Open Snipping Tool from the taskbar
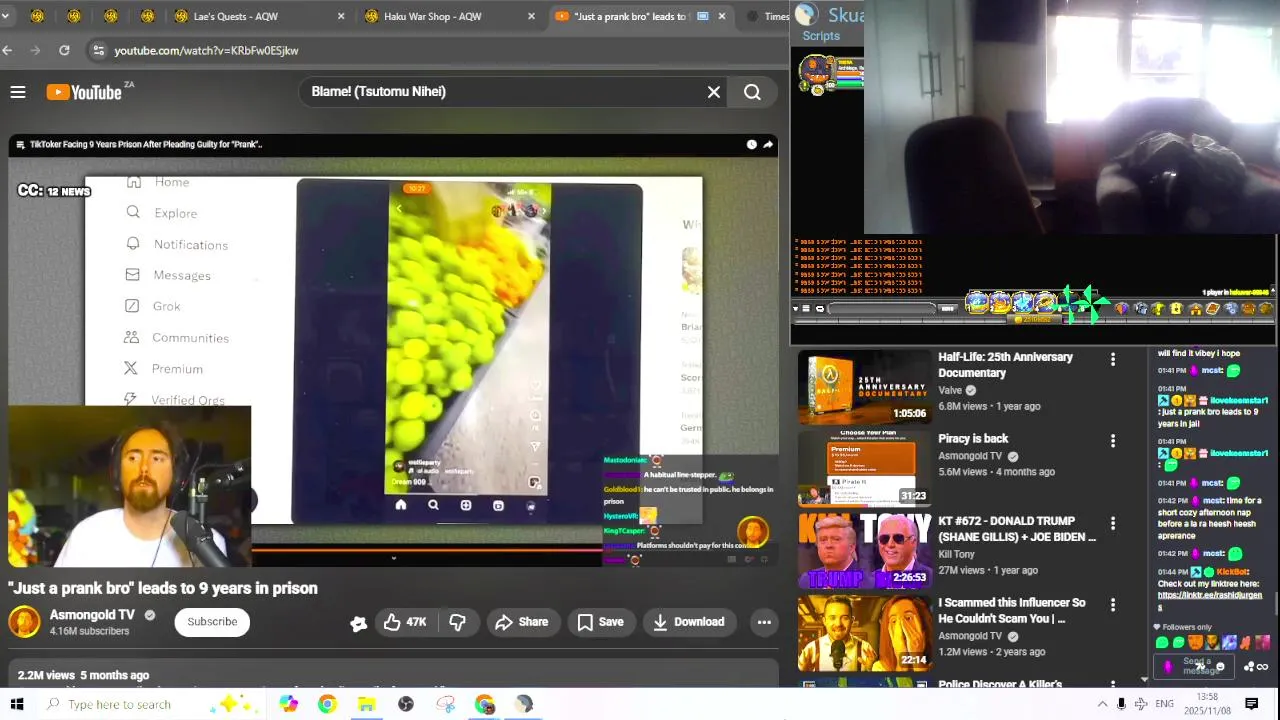 click(x=445, y=704)
